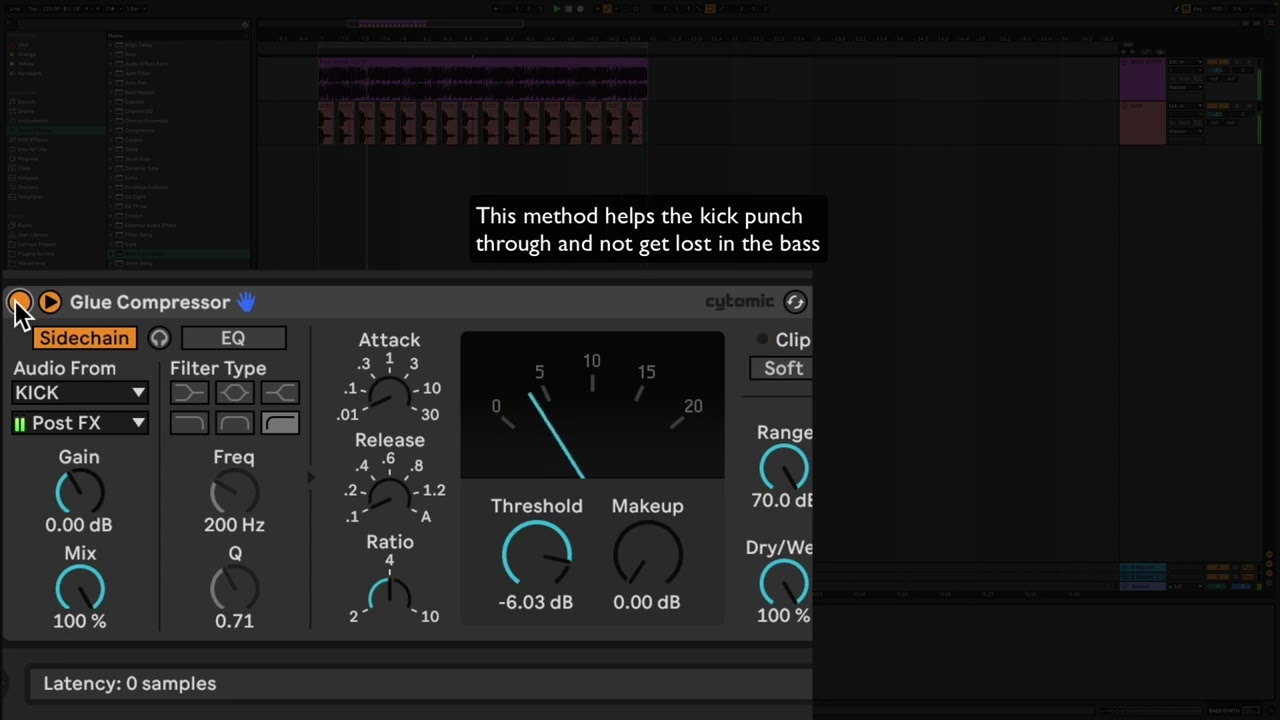Toggle the Soft clip button
Viewport: 1280px width, 720px height.
click(x=782, y=368)
